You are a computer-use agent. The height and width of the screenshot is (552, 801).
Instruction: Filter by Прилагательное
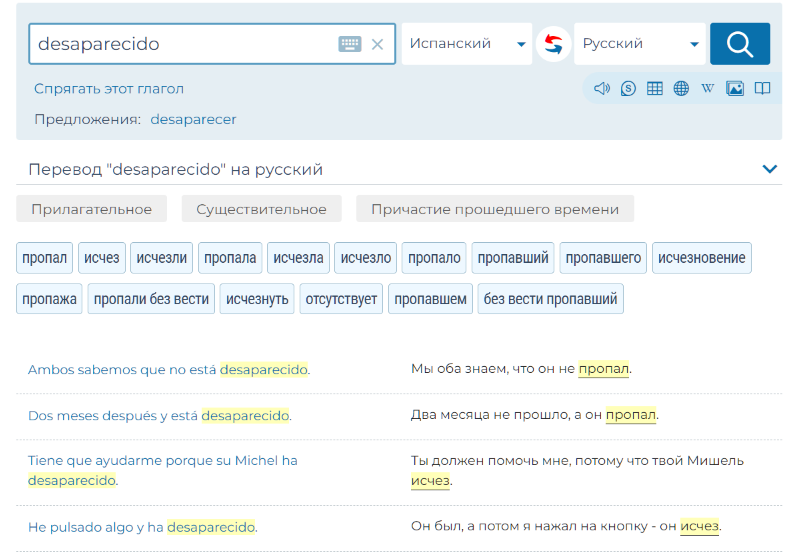[91, 209]
